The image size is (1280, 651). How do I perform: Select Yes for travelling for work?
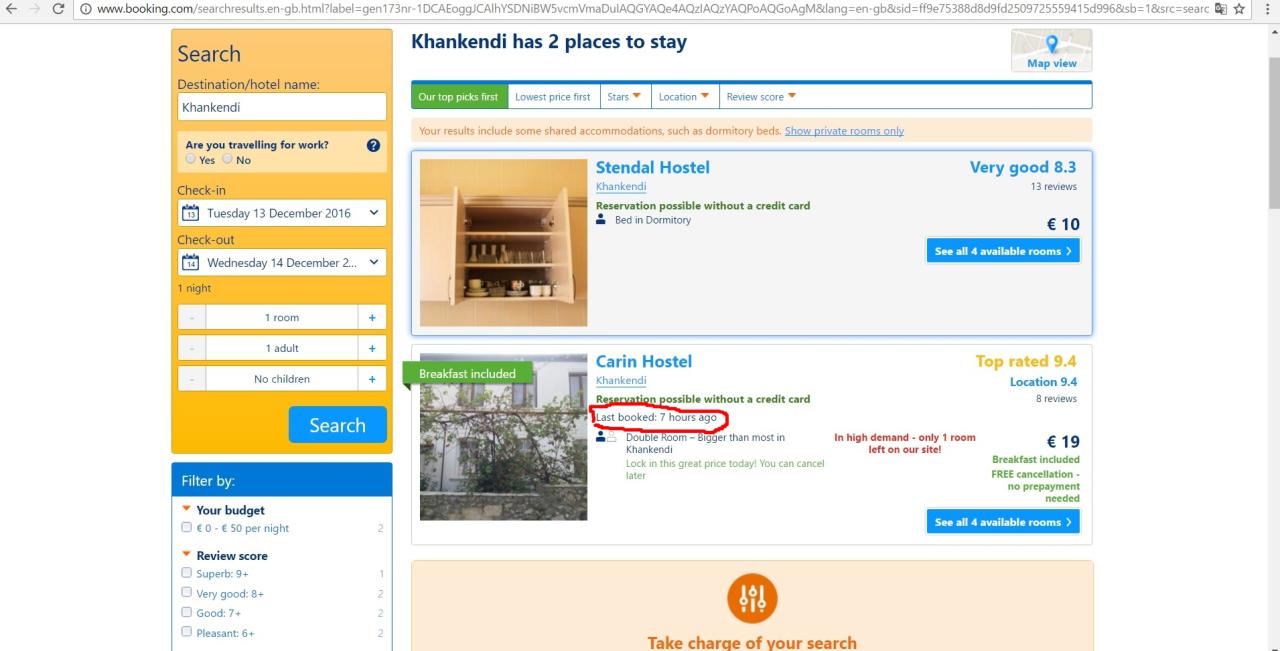click(191, 159)
